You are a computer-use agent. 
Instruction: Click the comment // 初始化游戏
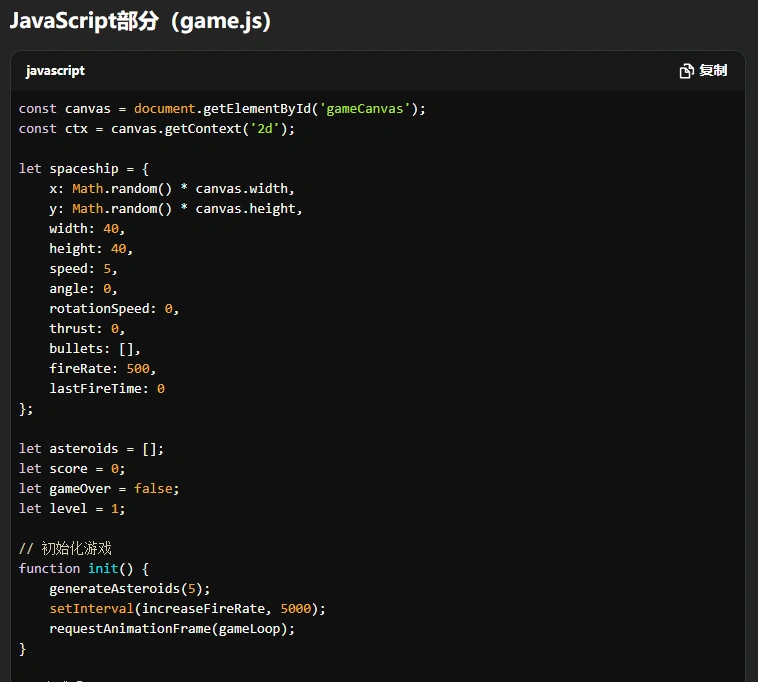(x=65, y=549)
